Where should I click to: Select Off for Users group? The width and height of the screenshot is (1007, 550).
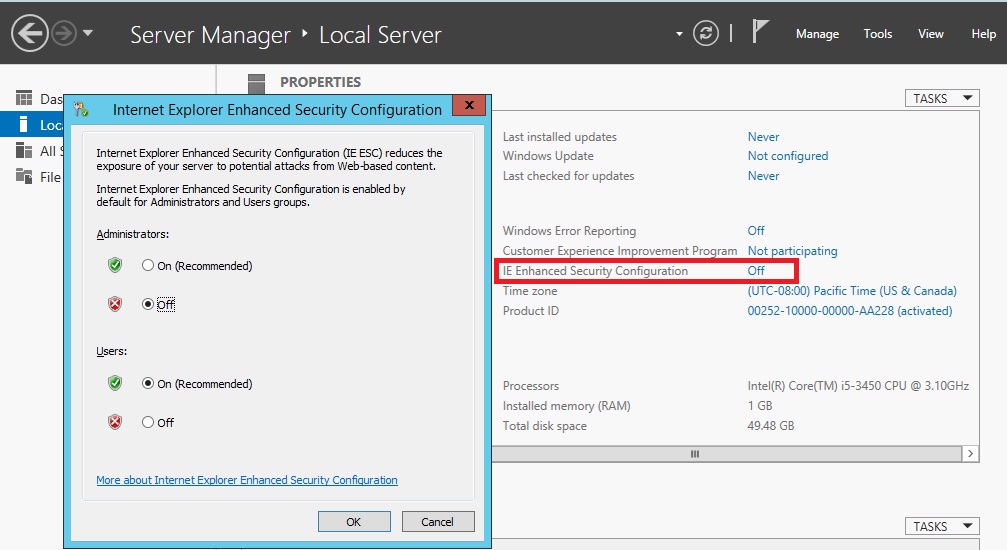coord(148,422)
